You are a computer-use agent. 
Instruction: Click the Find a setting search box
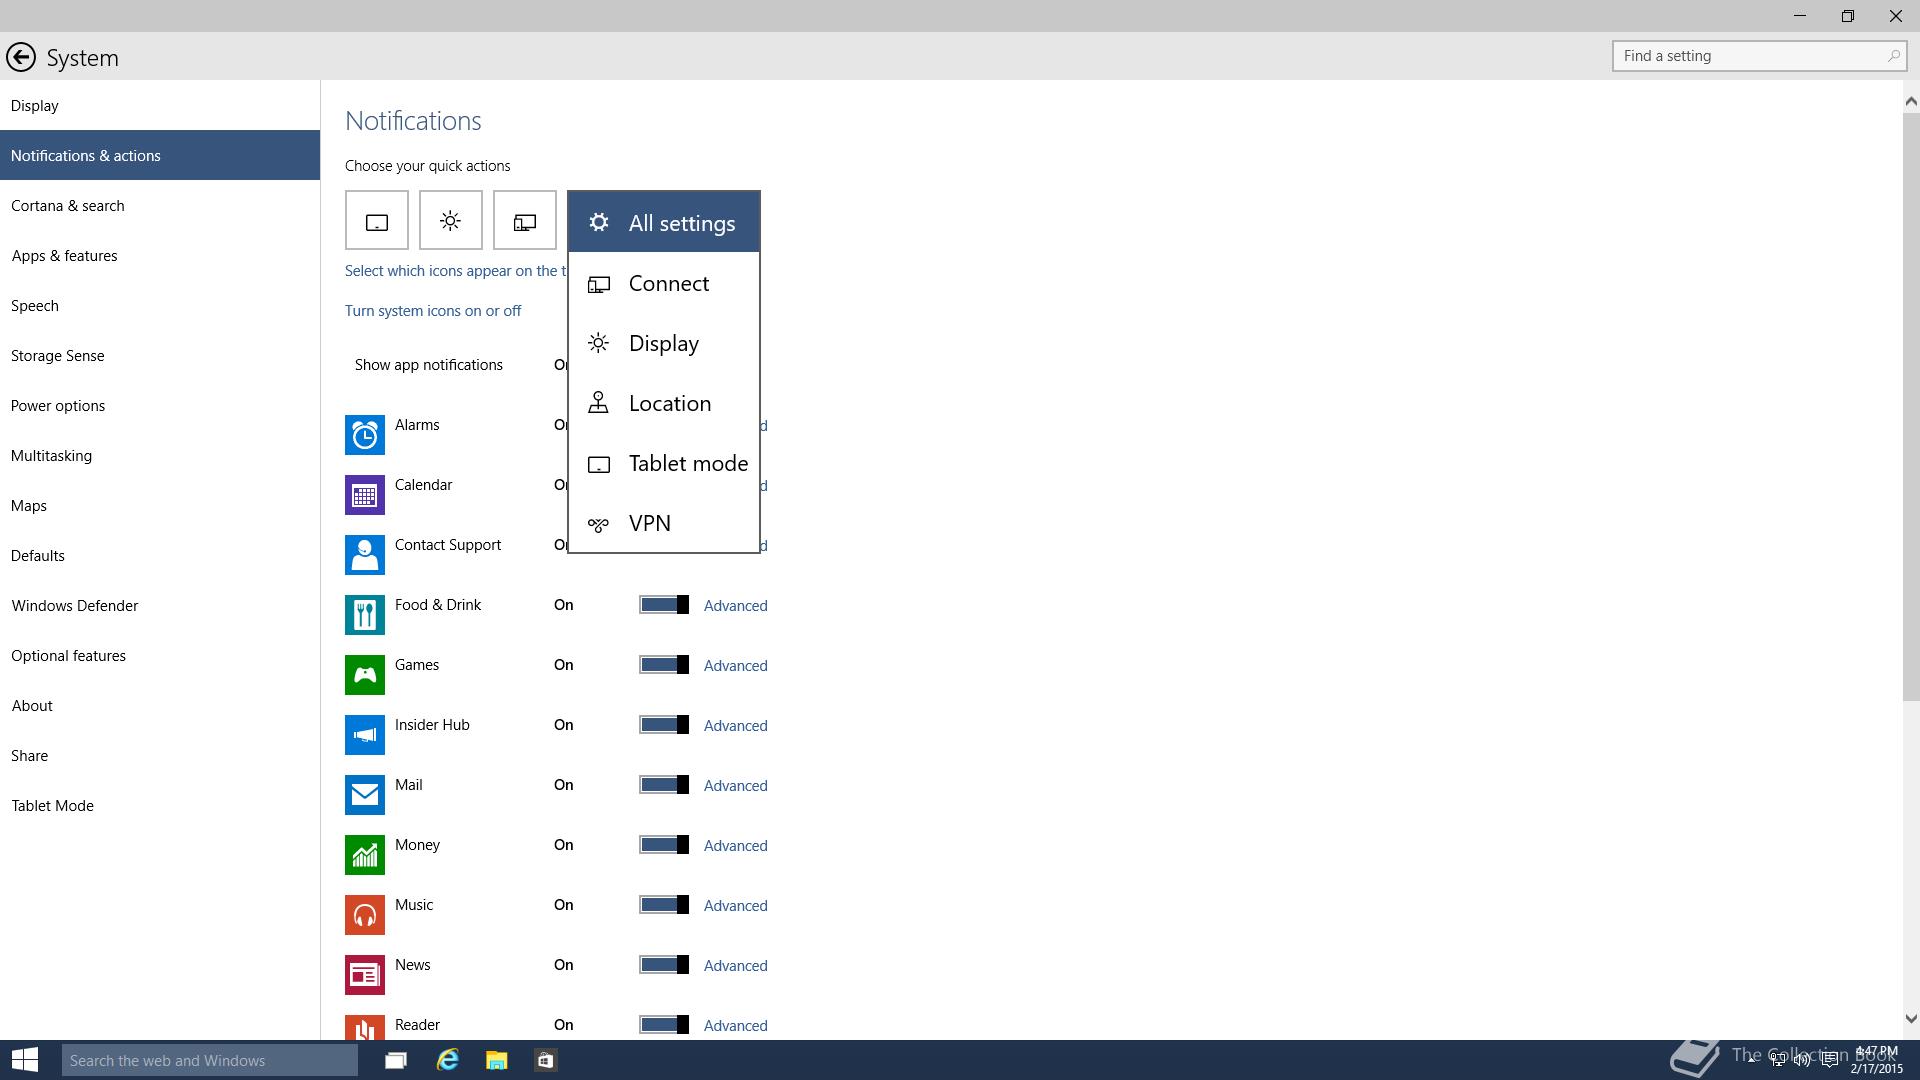coord(1759,56)
